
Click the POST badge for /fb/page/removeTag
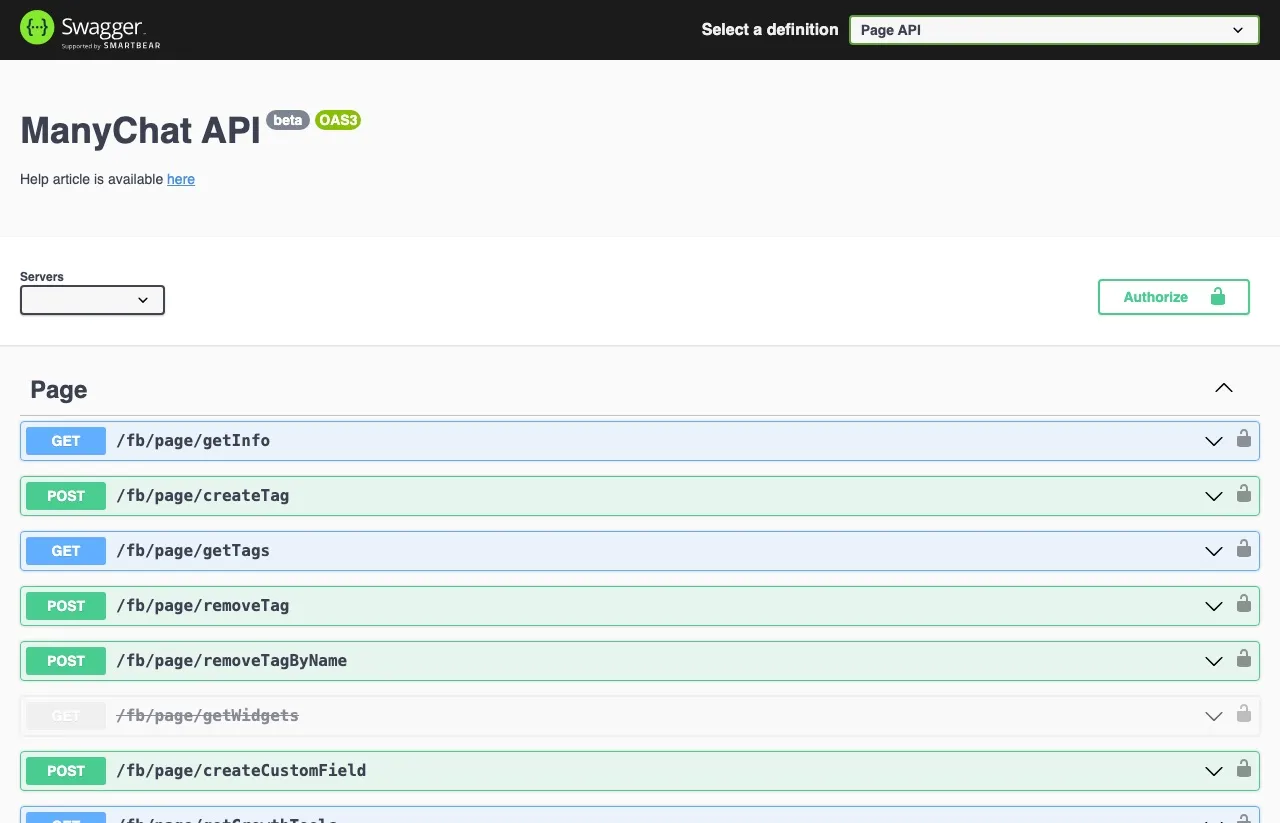click(66, 606)
